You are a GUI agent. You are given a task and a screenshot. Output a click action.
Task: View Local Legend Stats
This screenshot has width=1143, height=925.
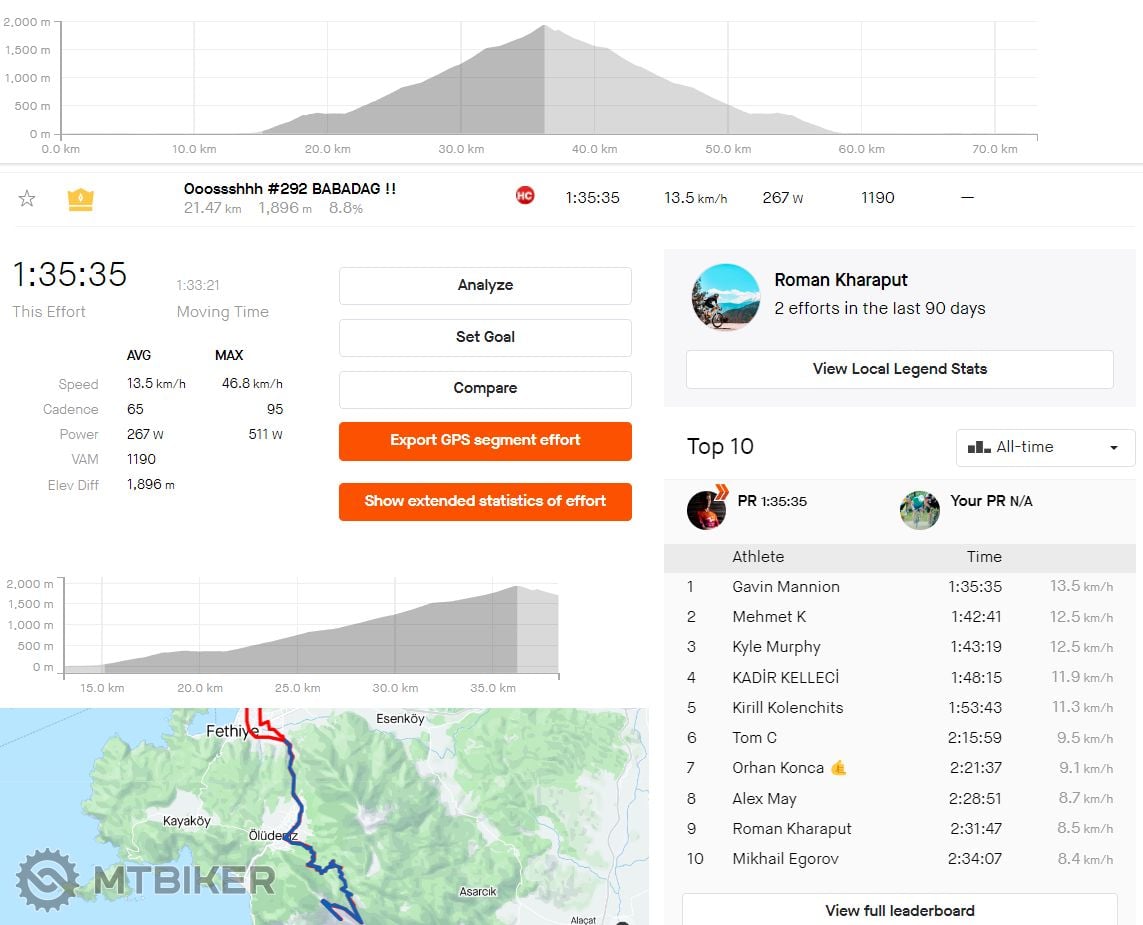coord(899,369)
